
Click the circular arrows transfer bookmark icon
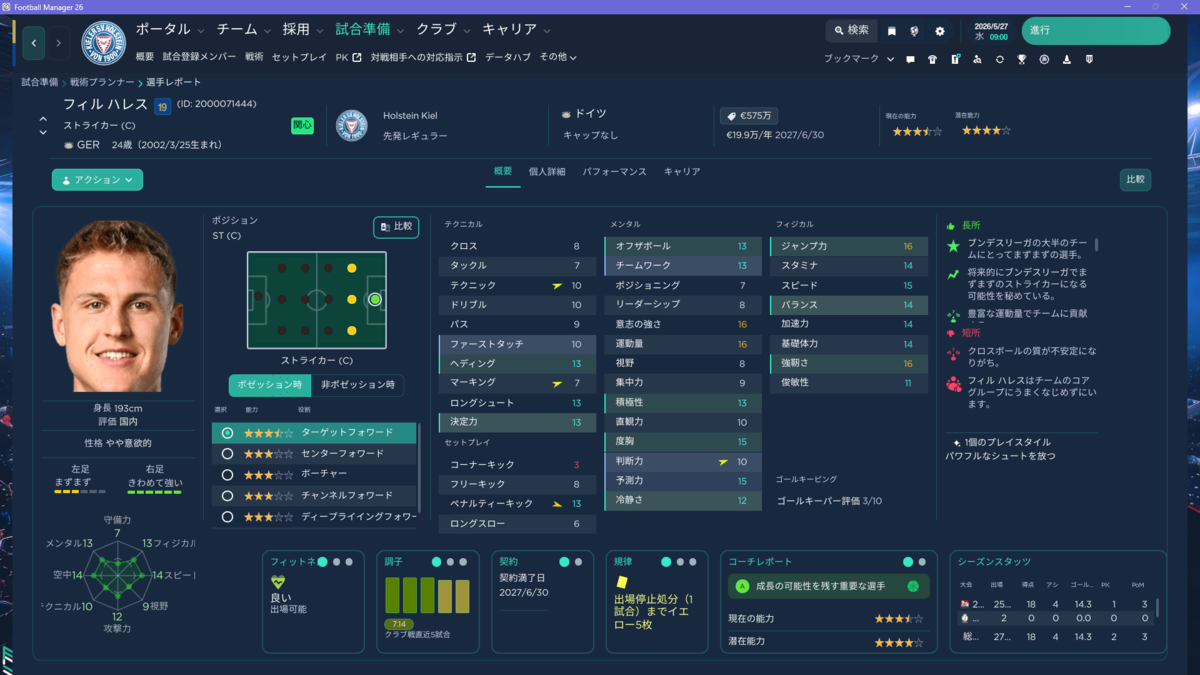pos(999,59)
